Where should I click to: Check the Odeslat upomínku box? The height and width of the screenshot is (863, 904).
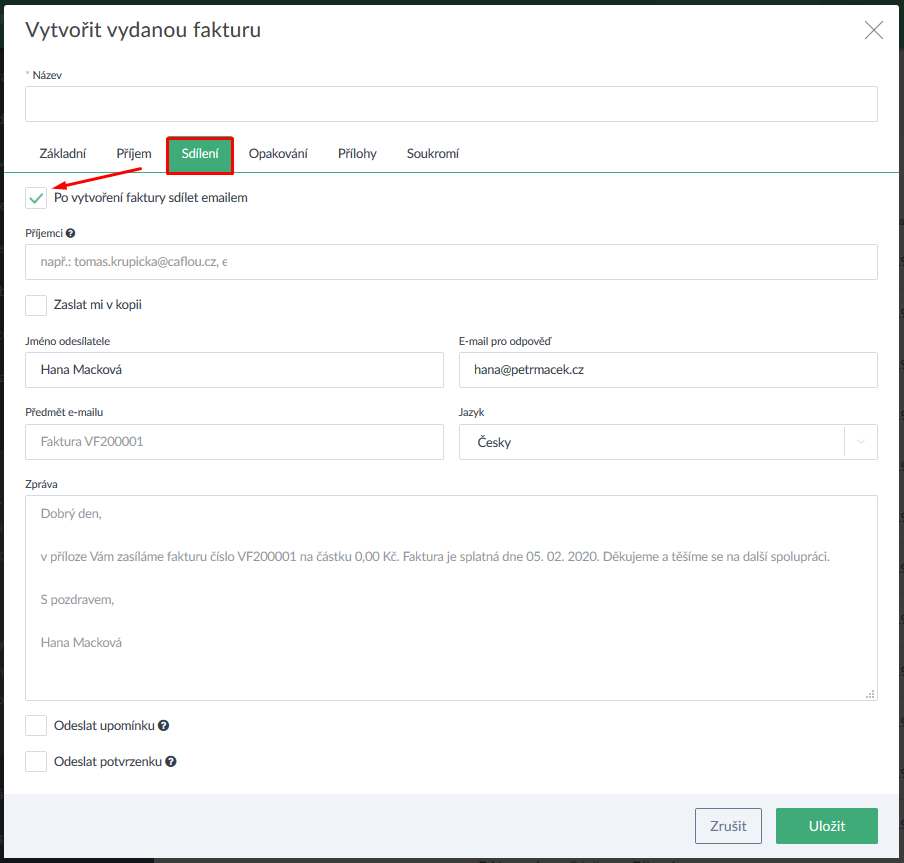(x=36, y=726)
